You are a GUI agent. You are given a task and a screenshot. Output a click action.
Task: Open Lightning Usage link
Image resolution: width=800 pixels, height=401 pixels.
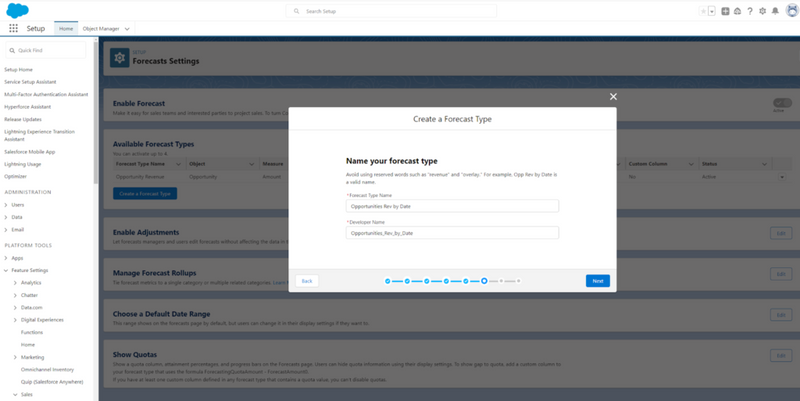pos(22,164)
